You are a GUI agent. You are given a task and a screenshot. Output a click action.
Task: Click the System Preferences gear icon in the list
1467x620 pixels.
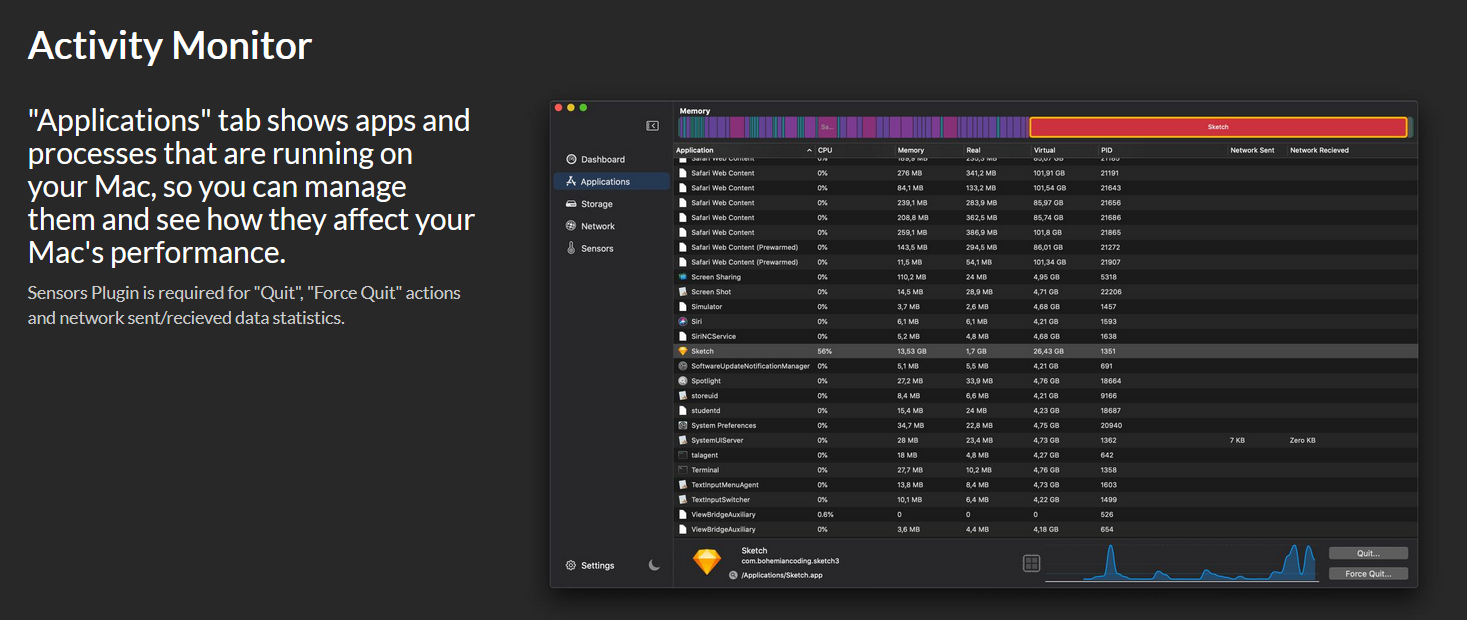click(x=682, y=425)
